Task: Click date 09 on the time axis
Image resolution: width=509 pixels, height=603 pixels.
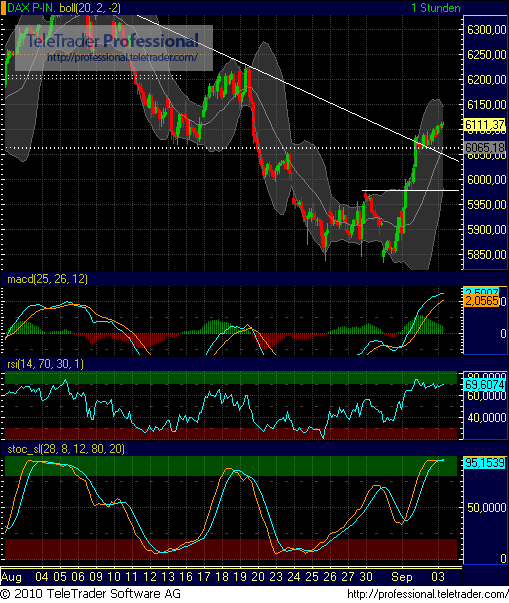Action: pos(96,577)
